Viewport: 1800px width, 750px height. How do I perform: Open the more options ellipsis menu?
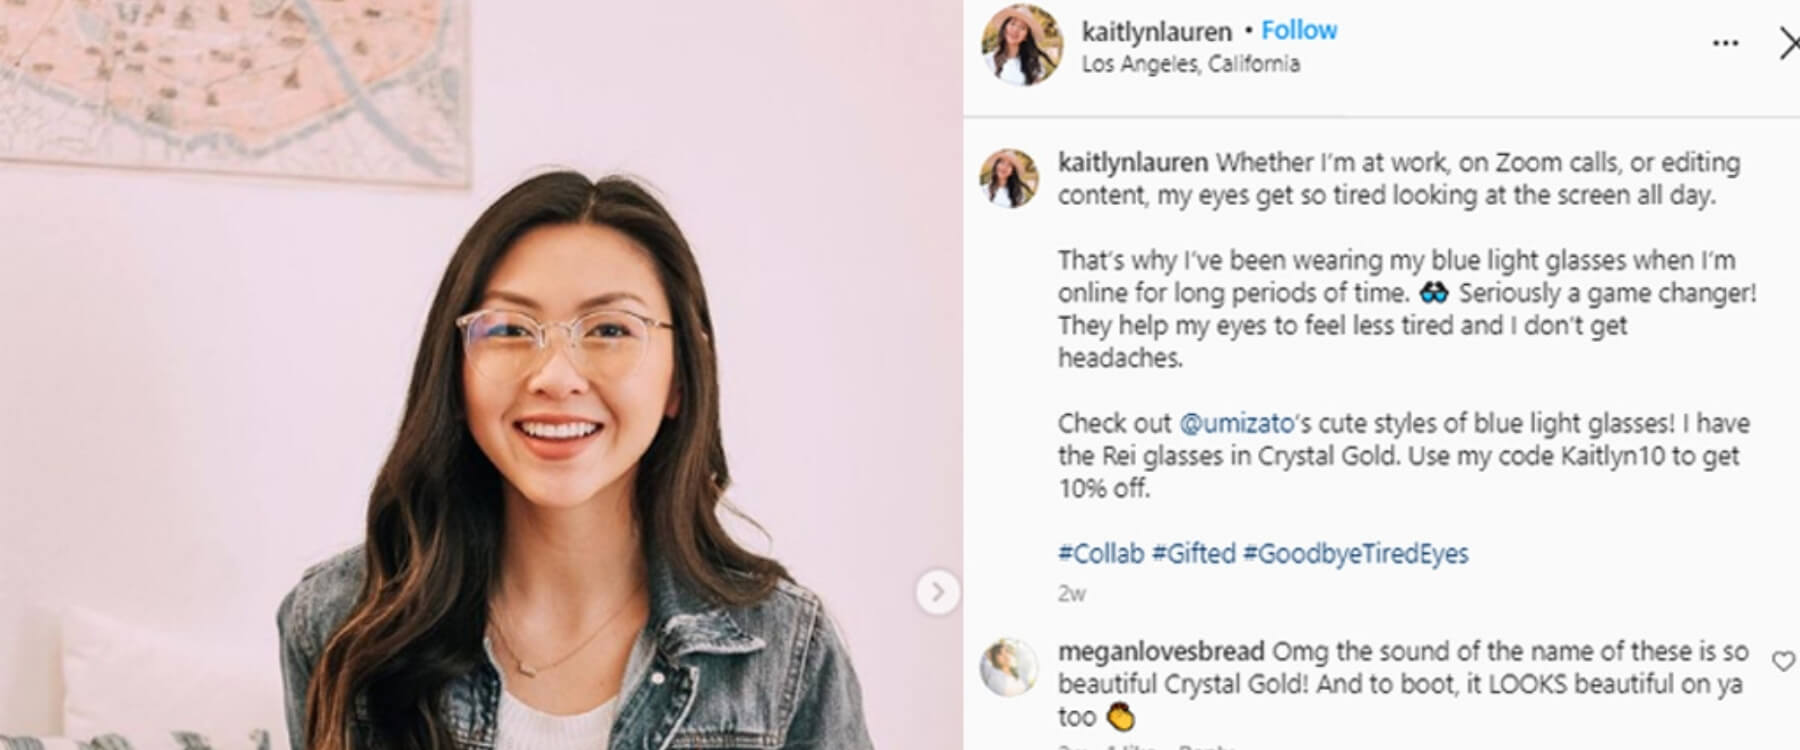pos(1725,43)
